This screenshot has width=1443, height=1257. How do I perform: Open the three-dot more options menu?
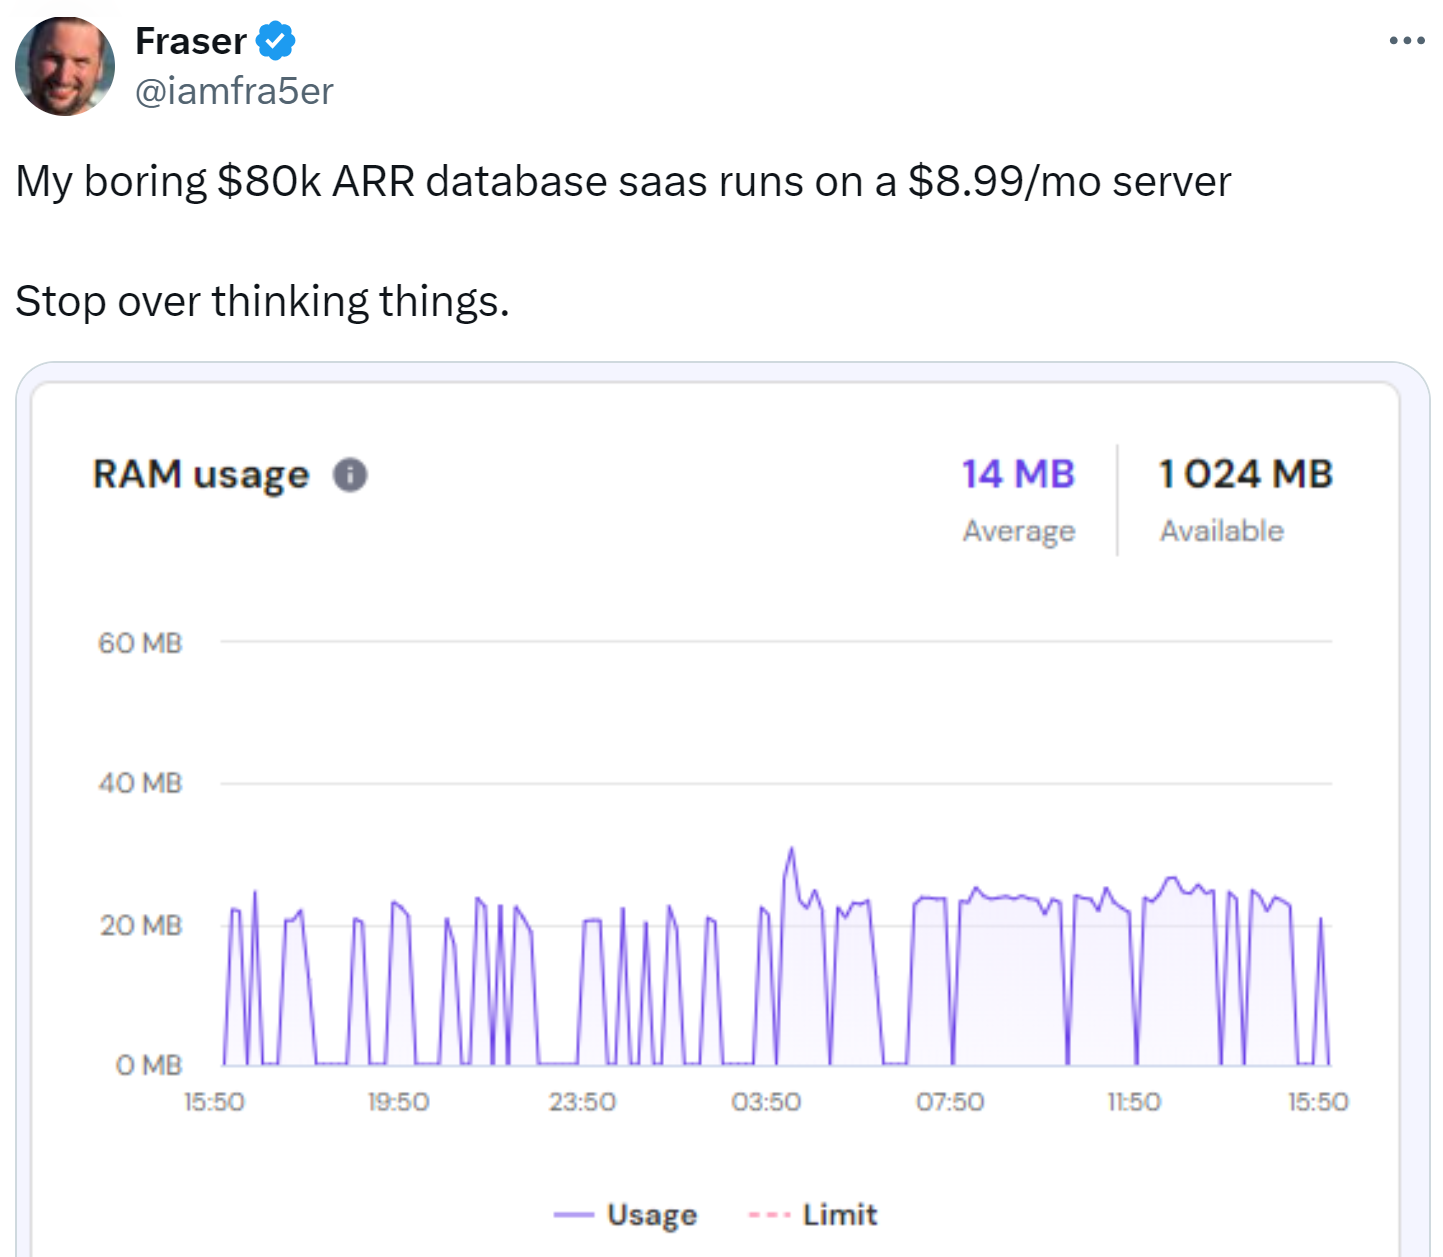(x=1406, y=41)
